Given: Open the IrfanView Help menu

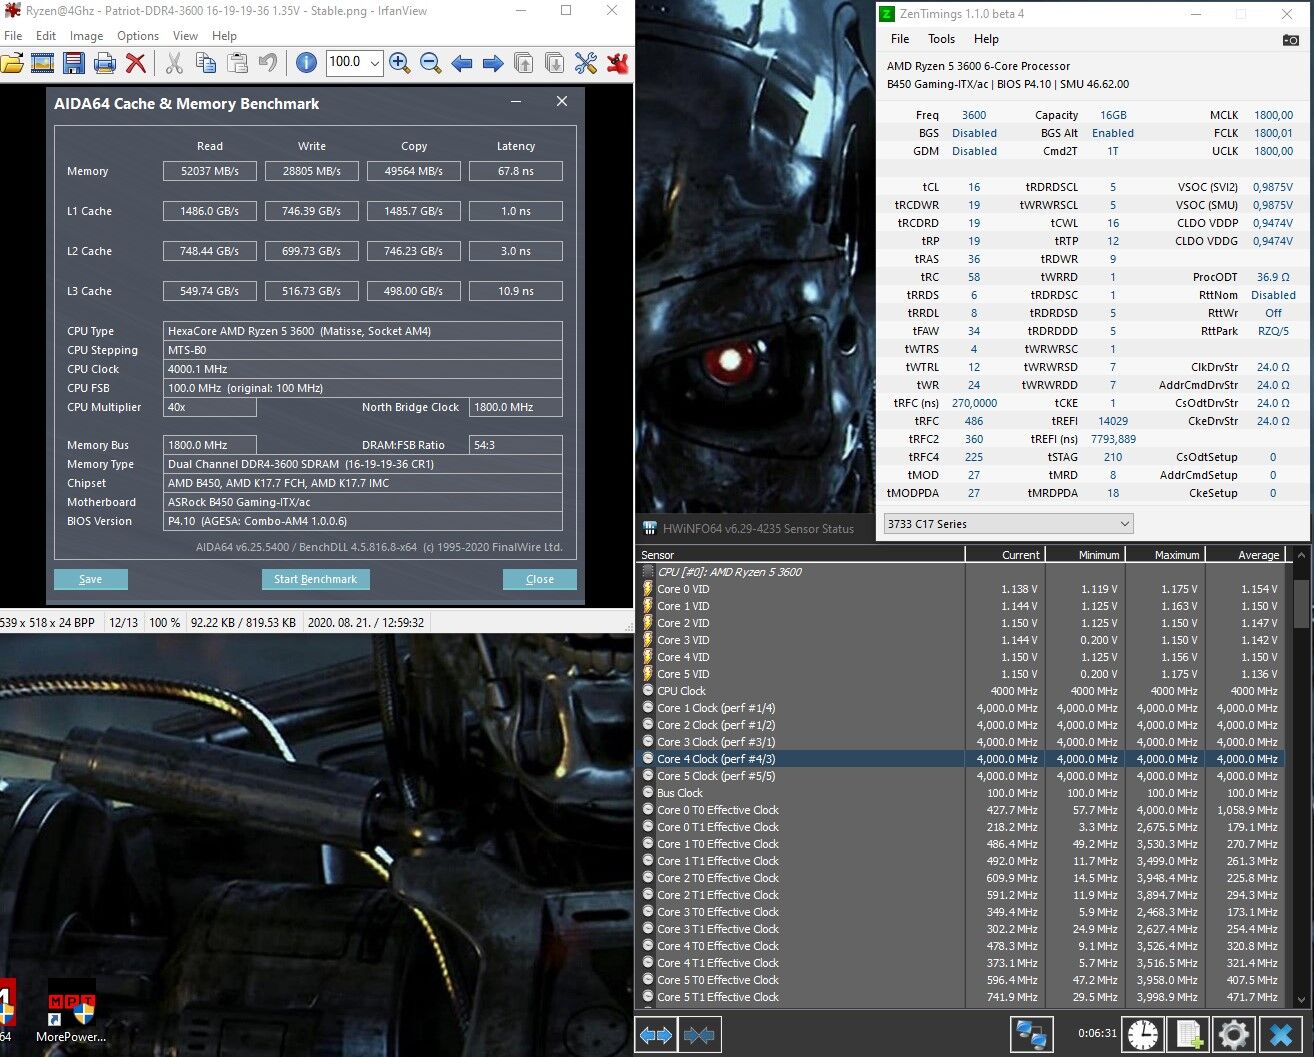Looking at the screenshot, I should pos(225,36).
